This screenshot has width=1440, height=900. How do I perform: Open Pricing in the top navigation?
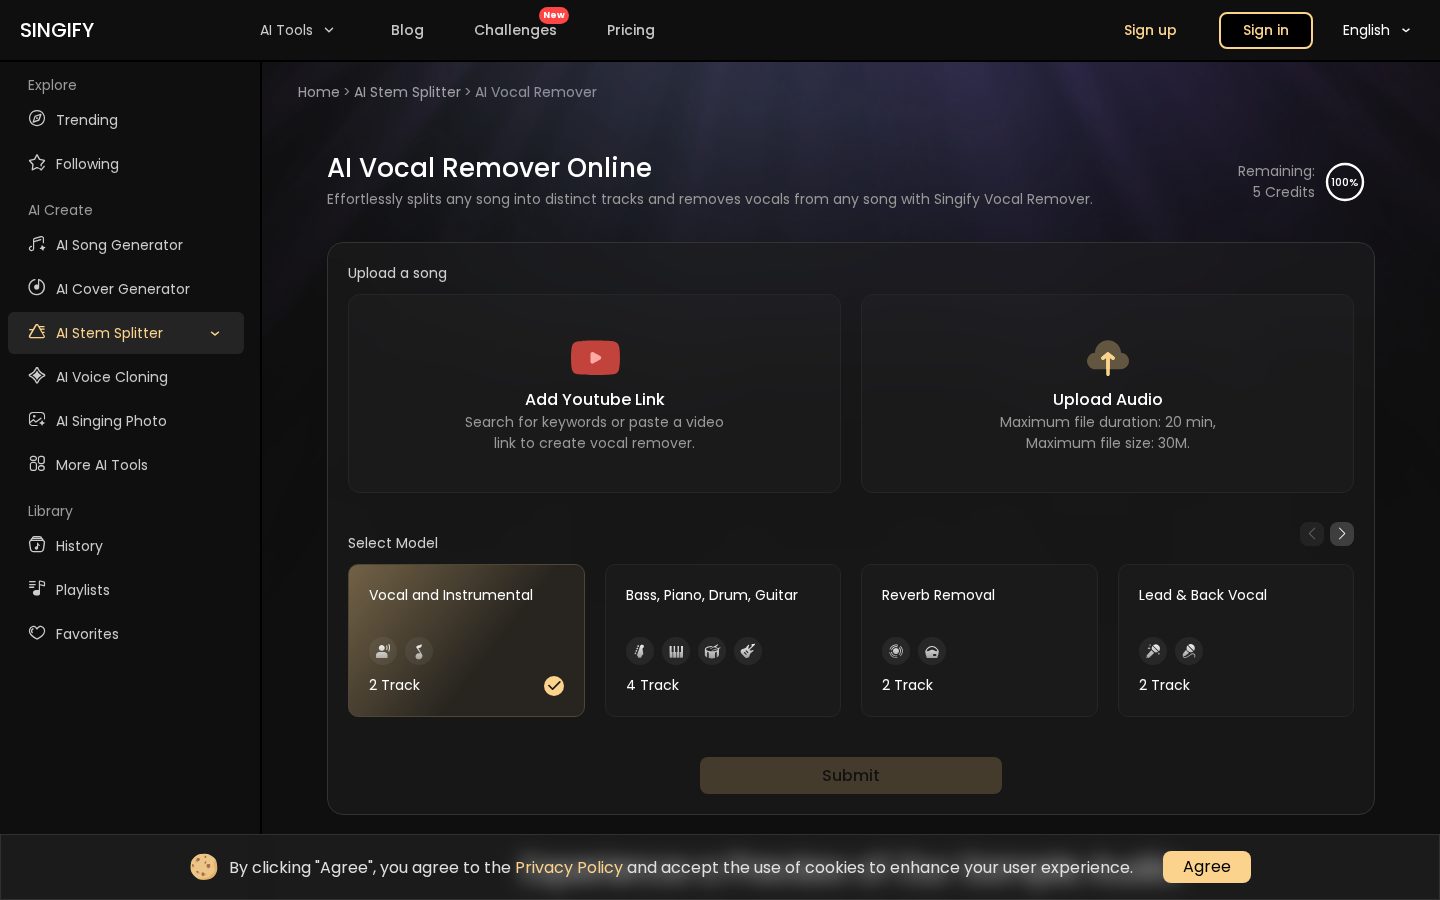point(631,30)
